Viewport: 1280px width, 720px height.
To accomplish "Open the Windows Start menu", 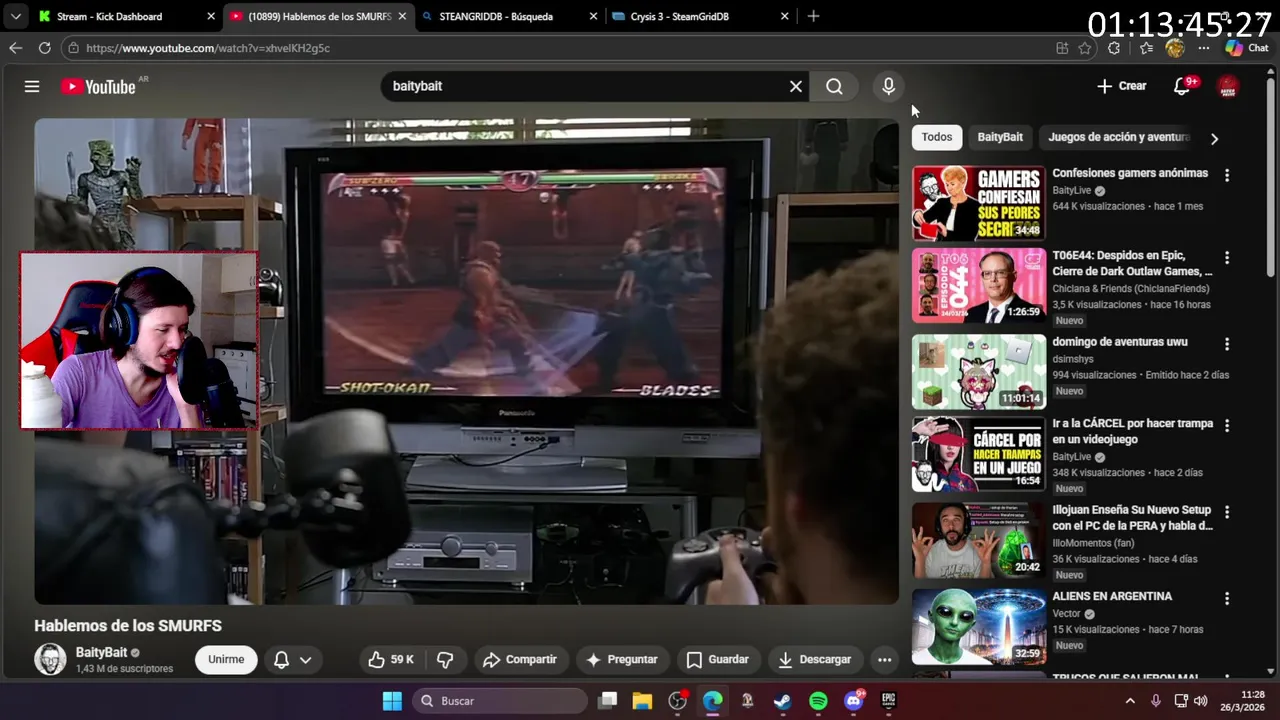I will click(392, 701).
